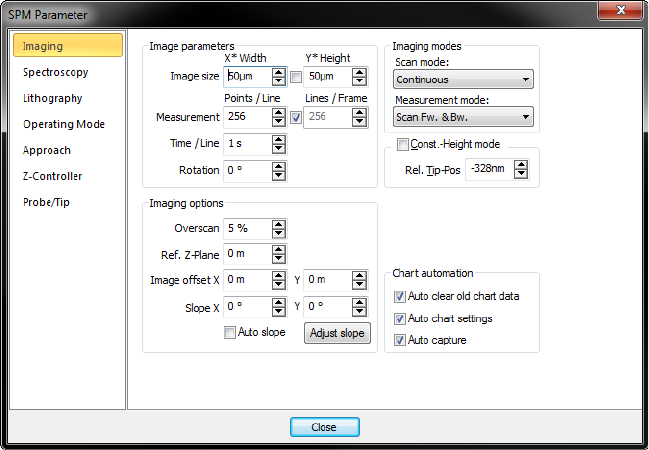Viewport: 649px width, 450px height.
Task: Open the Z-Controller section
Action: point(53,176)
